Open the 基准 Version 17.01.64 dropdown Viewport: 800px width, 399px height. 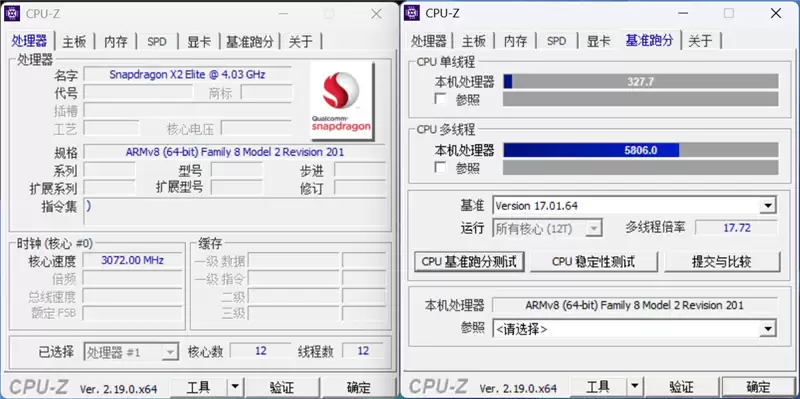click(x=767, y=206)
